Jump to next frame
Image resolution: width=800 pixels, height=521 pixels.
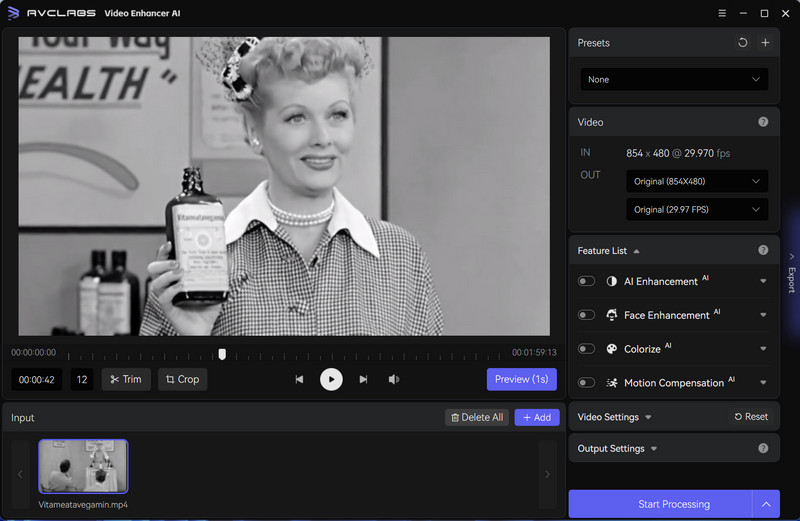click(x=363, y=379)
